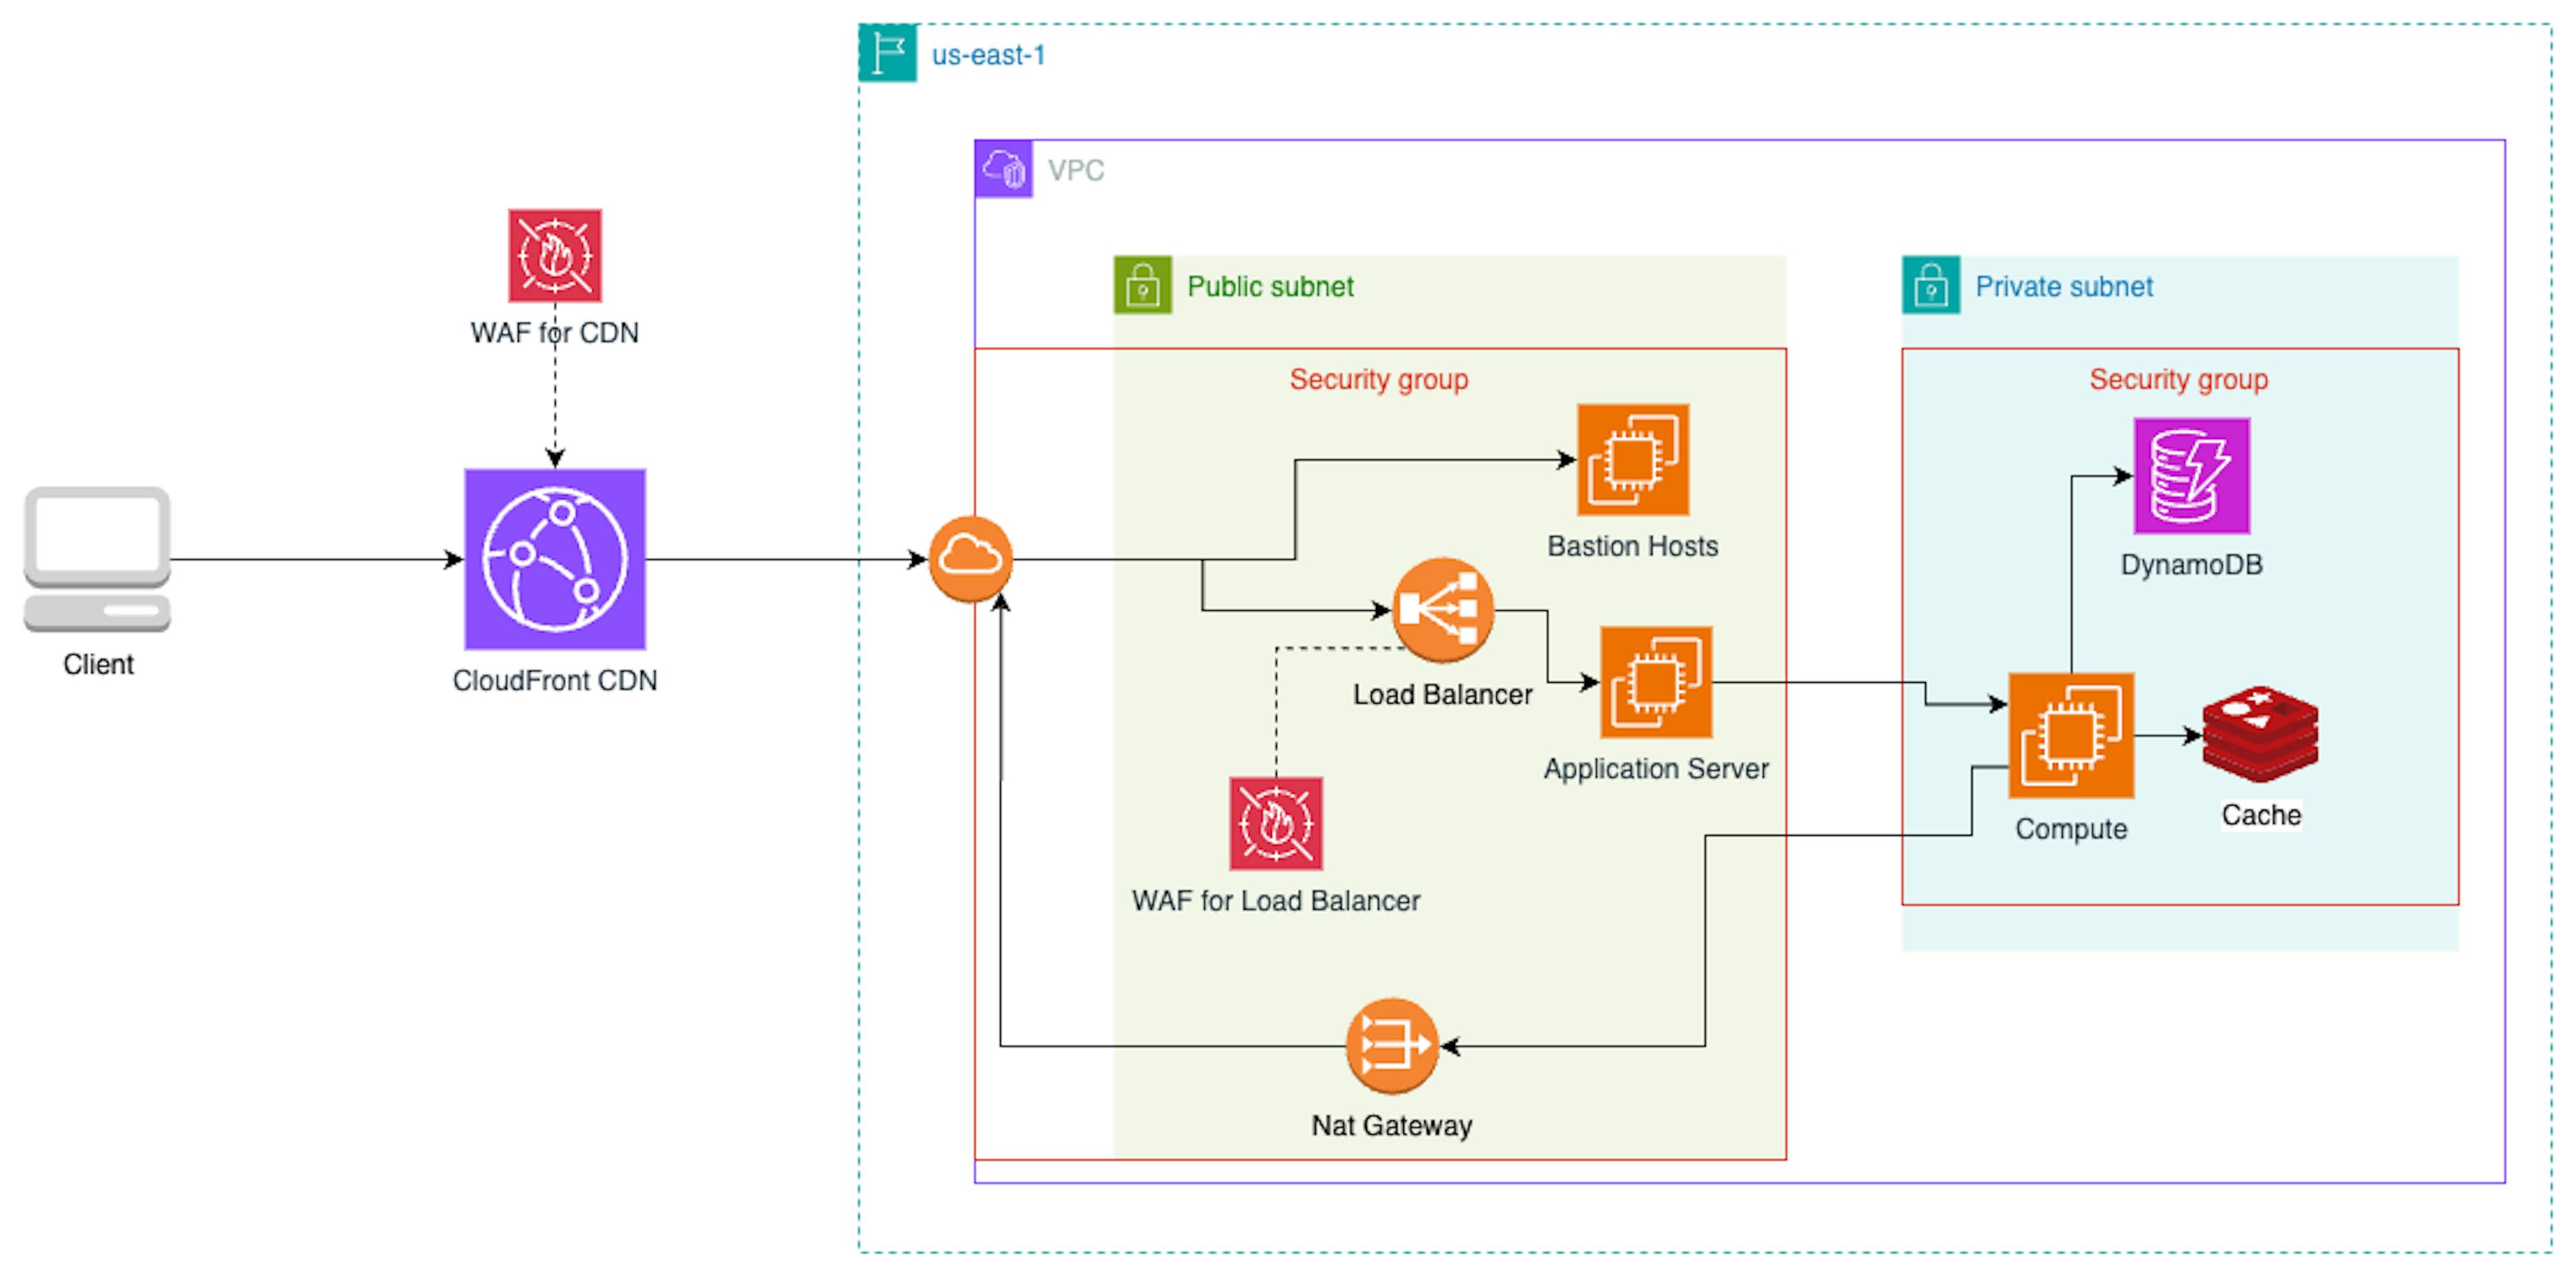This screenshot has width=2576, height=1277.
Task: Click the 'Bastion Hosts' label
Action: pyautogui.click(x=1633, y=546)
